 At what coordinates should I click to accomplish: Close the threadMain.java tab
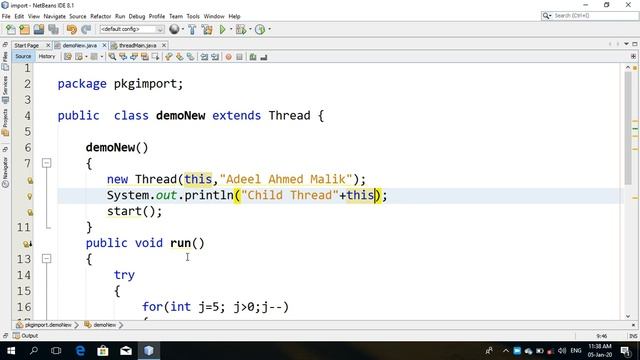[164, 45]
